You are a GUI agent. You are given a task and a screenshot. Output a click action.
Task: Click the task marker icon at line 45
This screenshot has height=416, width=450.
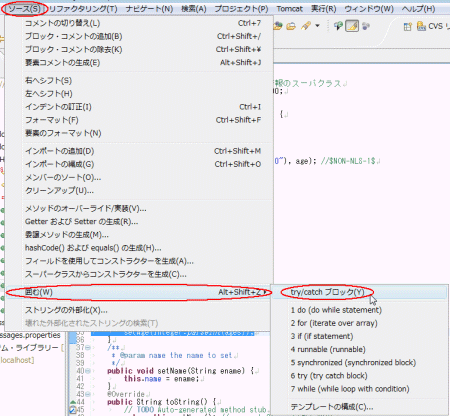72,410
